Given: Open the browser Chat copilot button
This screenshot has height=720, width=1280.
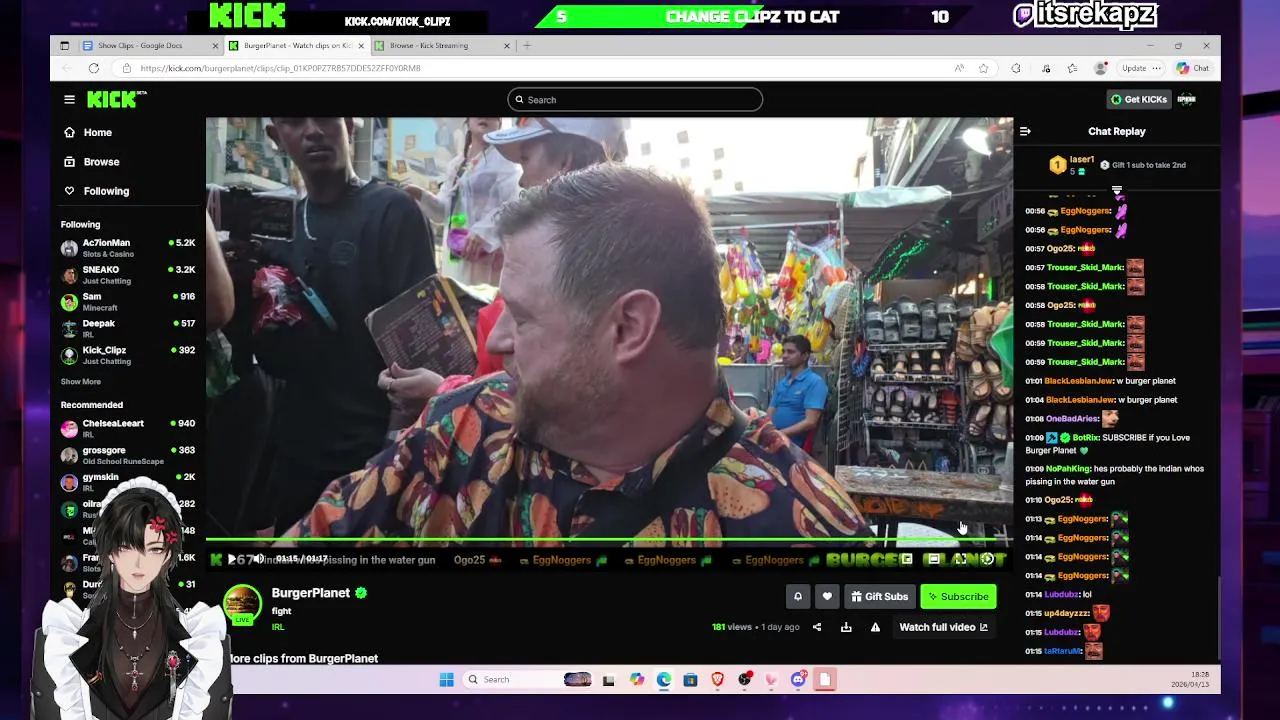Looking at the screenshot, I should (1193, 68).
